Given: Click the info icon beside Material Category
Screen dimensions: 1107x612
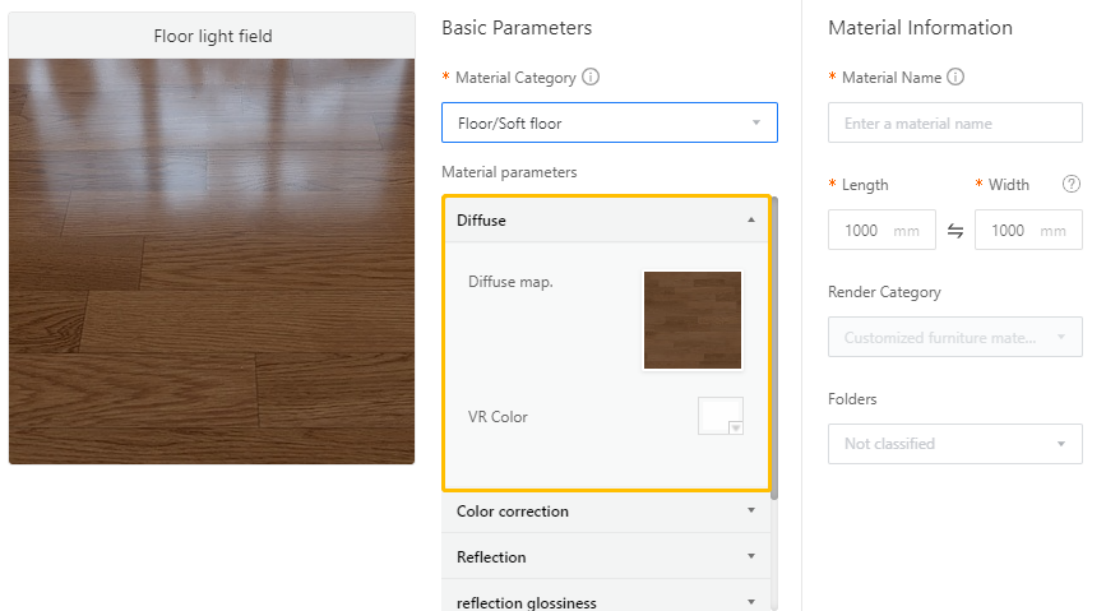Looking at the screenshot, I should (591, 77).
